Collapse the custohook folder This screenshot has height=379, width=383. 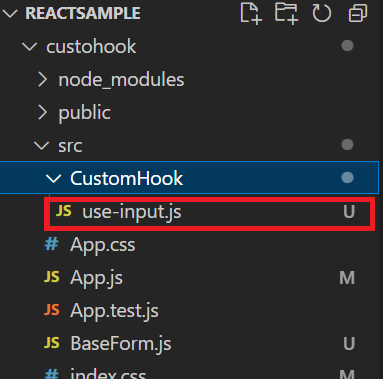29,46
